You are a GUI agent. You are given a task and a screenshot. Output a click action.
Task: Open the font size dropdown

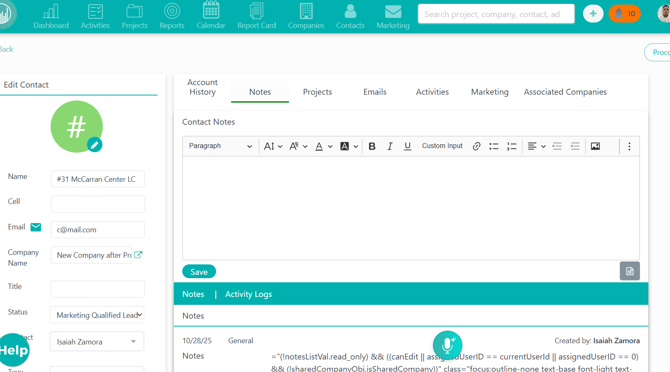tap(273, 146)
